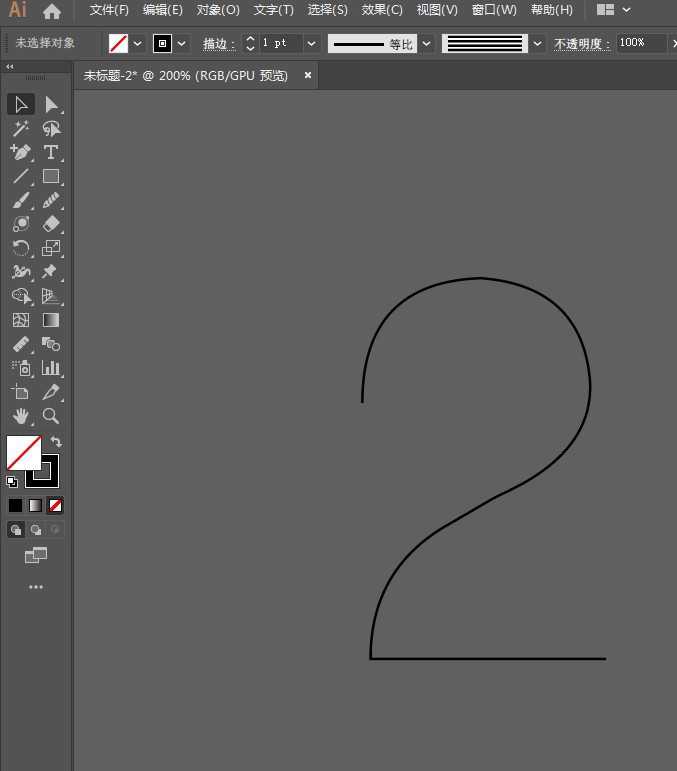Swap fill and stroke colors

(56, 441)
